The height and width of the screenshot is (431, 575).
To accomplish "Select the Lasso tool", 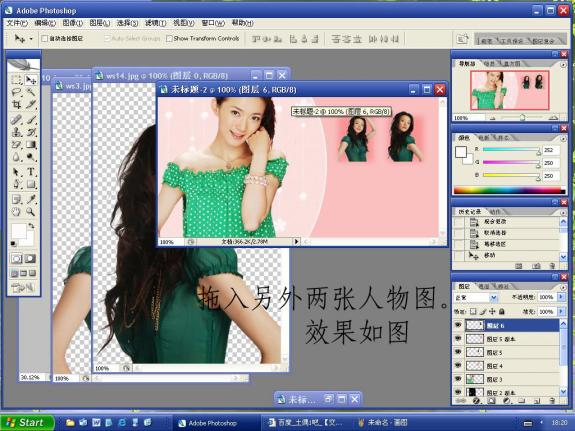I will tap(17, 92).
